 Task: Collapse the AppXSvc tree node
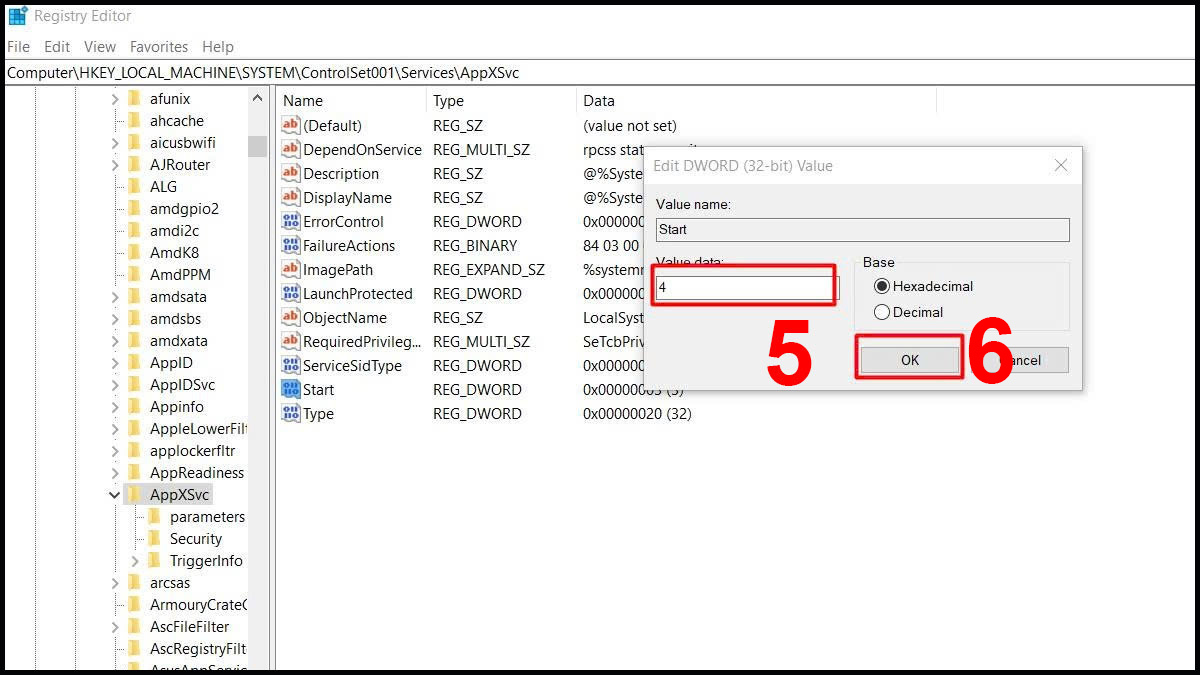(115, 495)
